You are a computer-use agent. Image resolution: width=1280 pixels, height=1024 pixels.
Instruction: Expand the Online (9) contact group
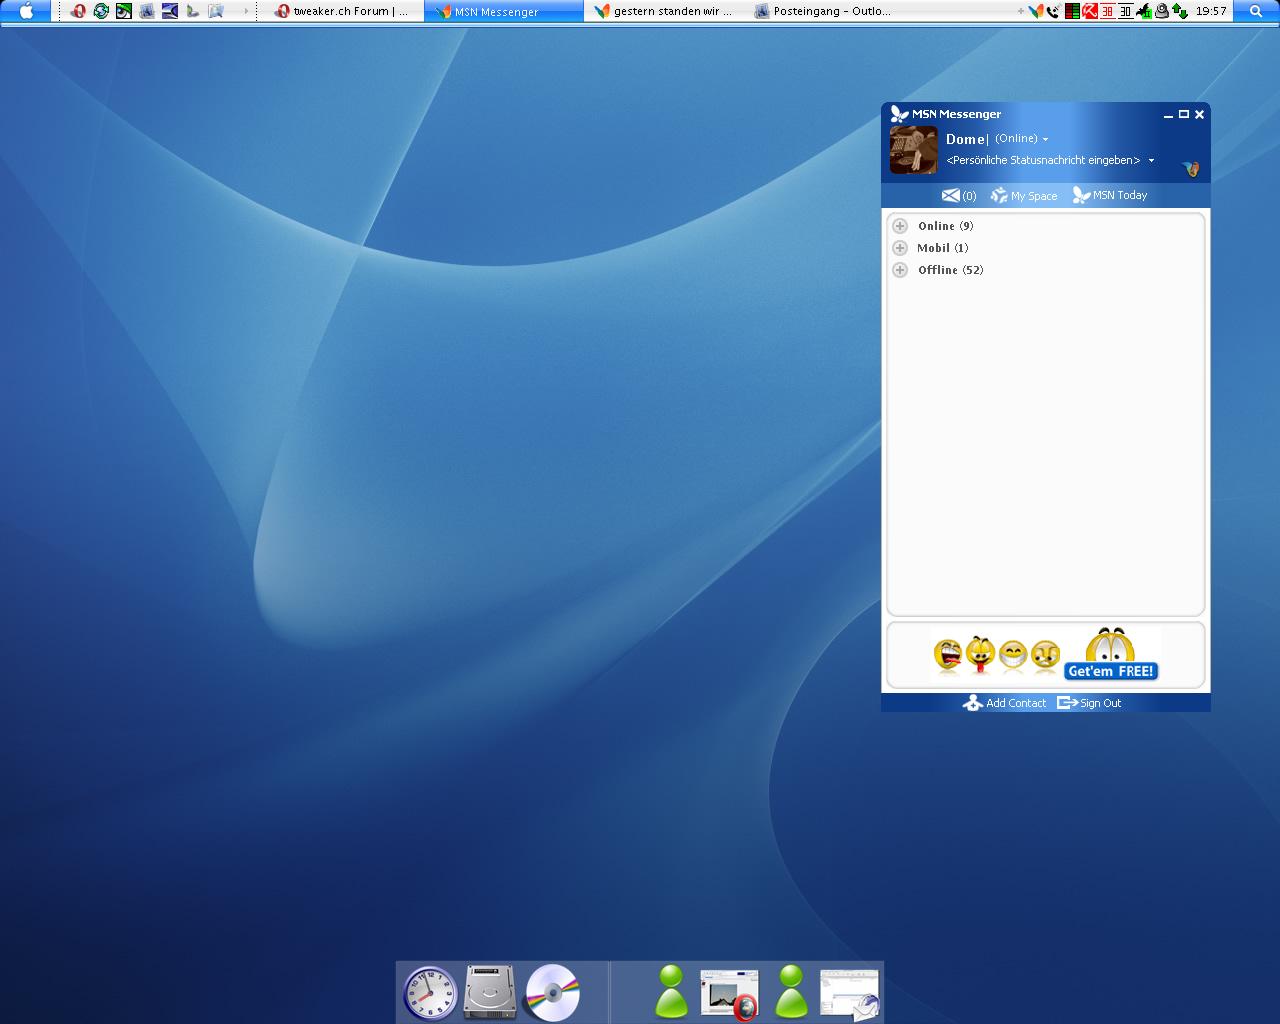[900, 226]
